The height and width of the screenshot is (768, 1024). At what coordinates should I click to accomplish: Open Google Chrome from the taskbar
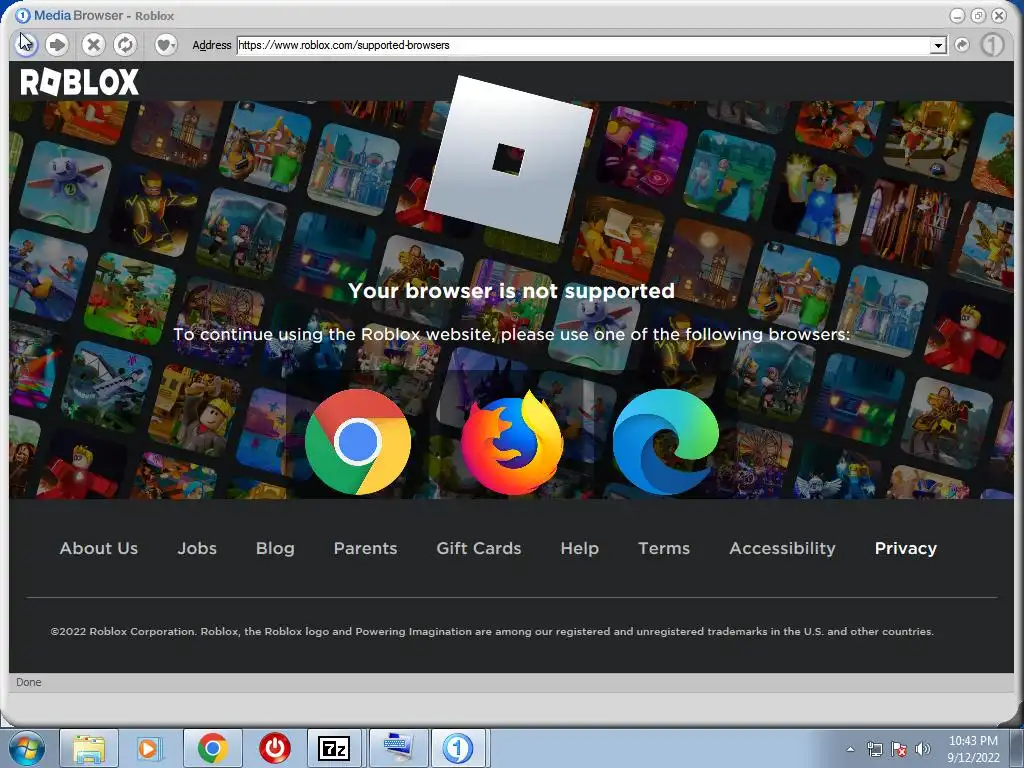pyautogui.click(x=212, y=748)
